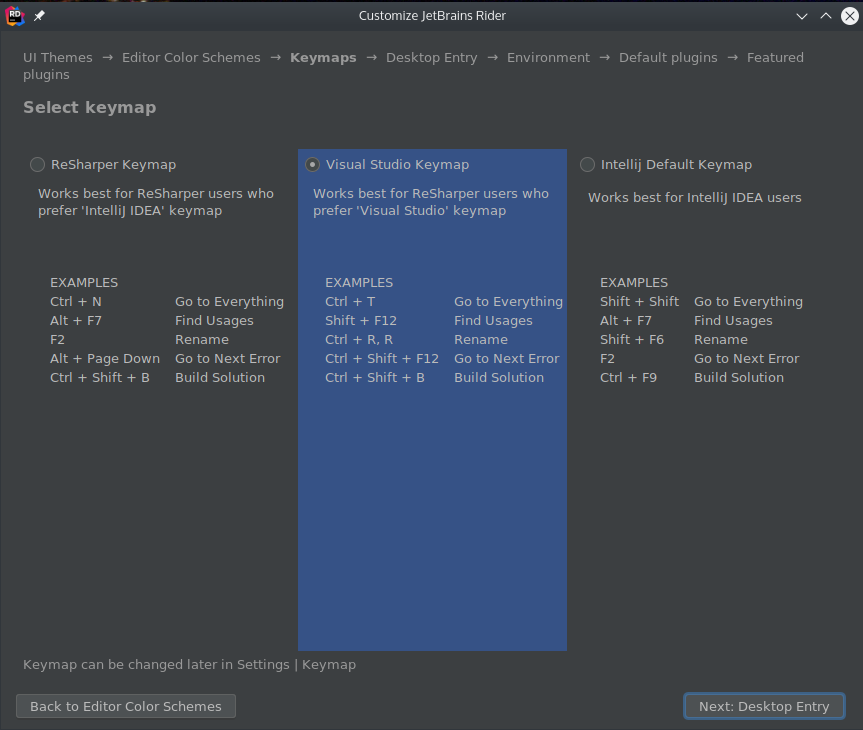The width and height of the screenshot is (863, 730).
Task: Jump to Environment breadcrumb step
Action: 548,58
